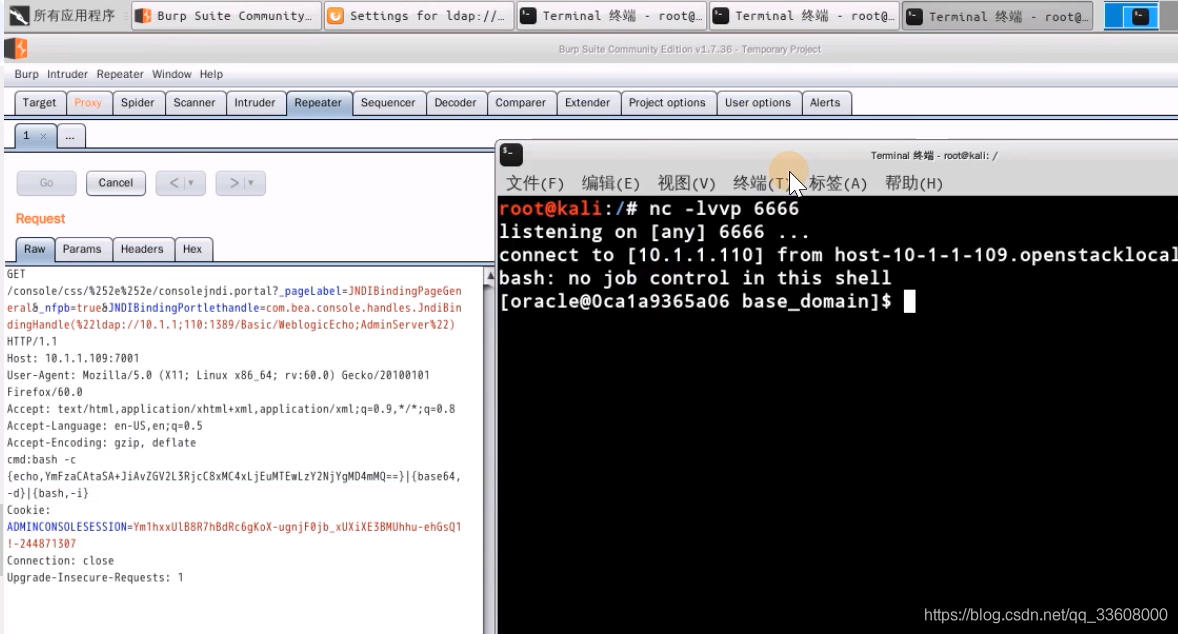Screen dimensions: 1178x634
Task: Open the Window menu
Action: (171, 74)
